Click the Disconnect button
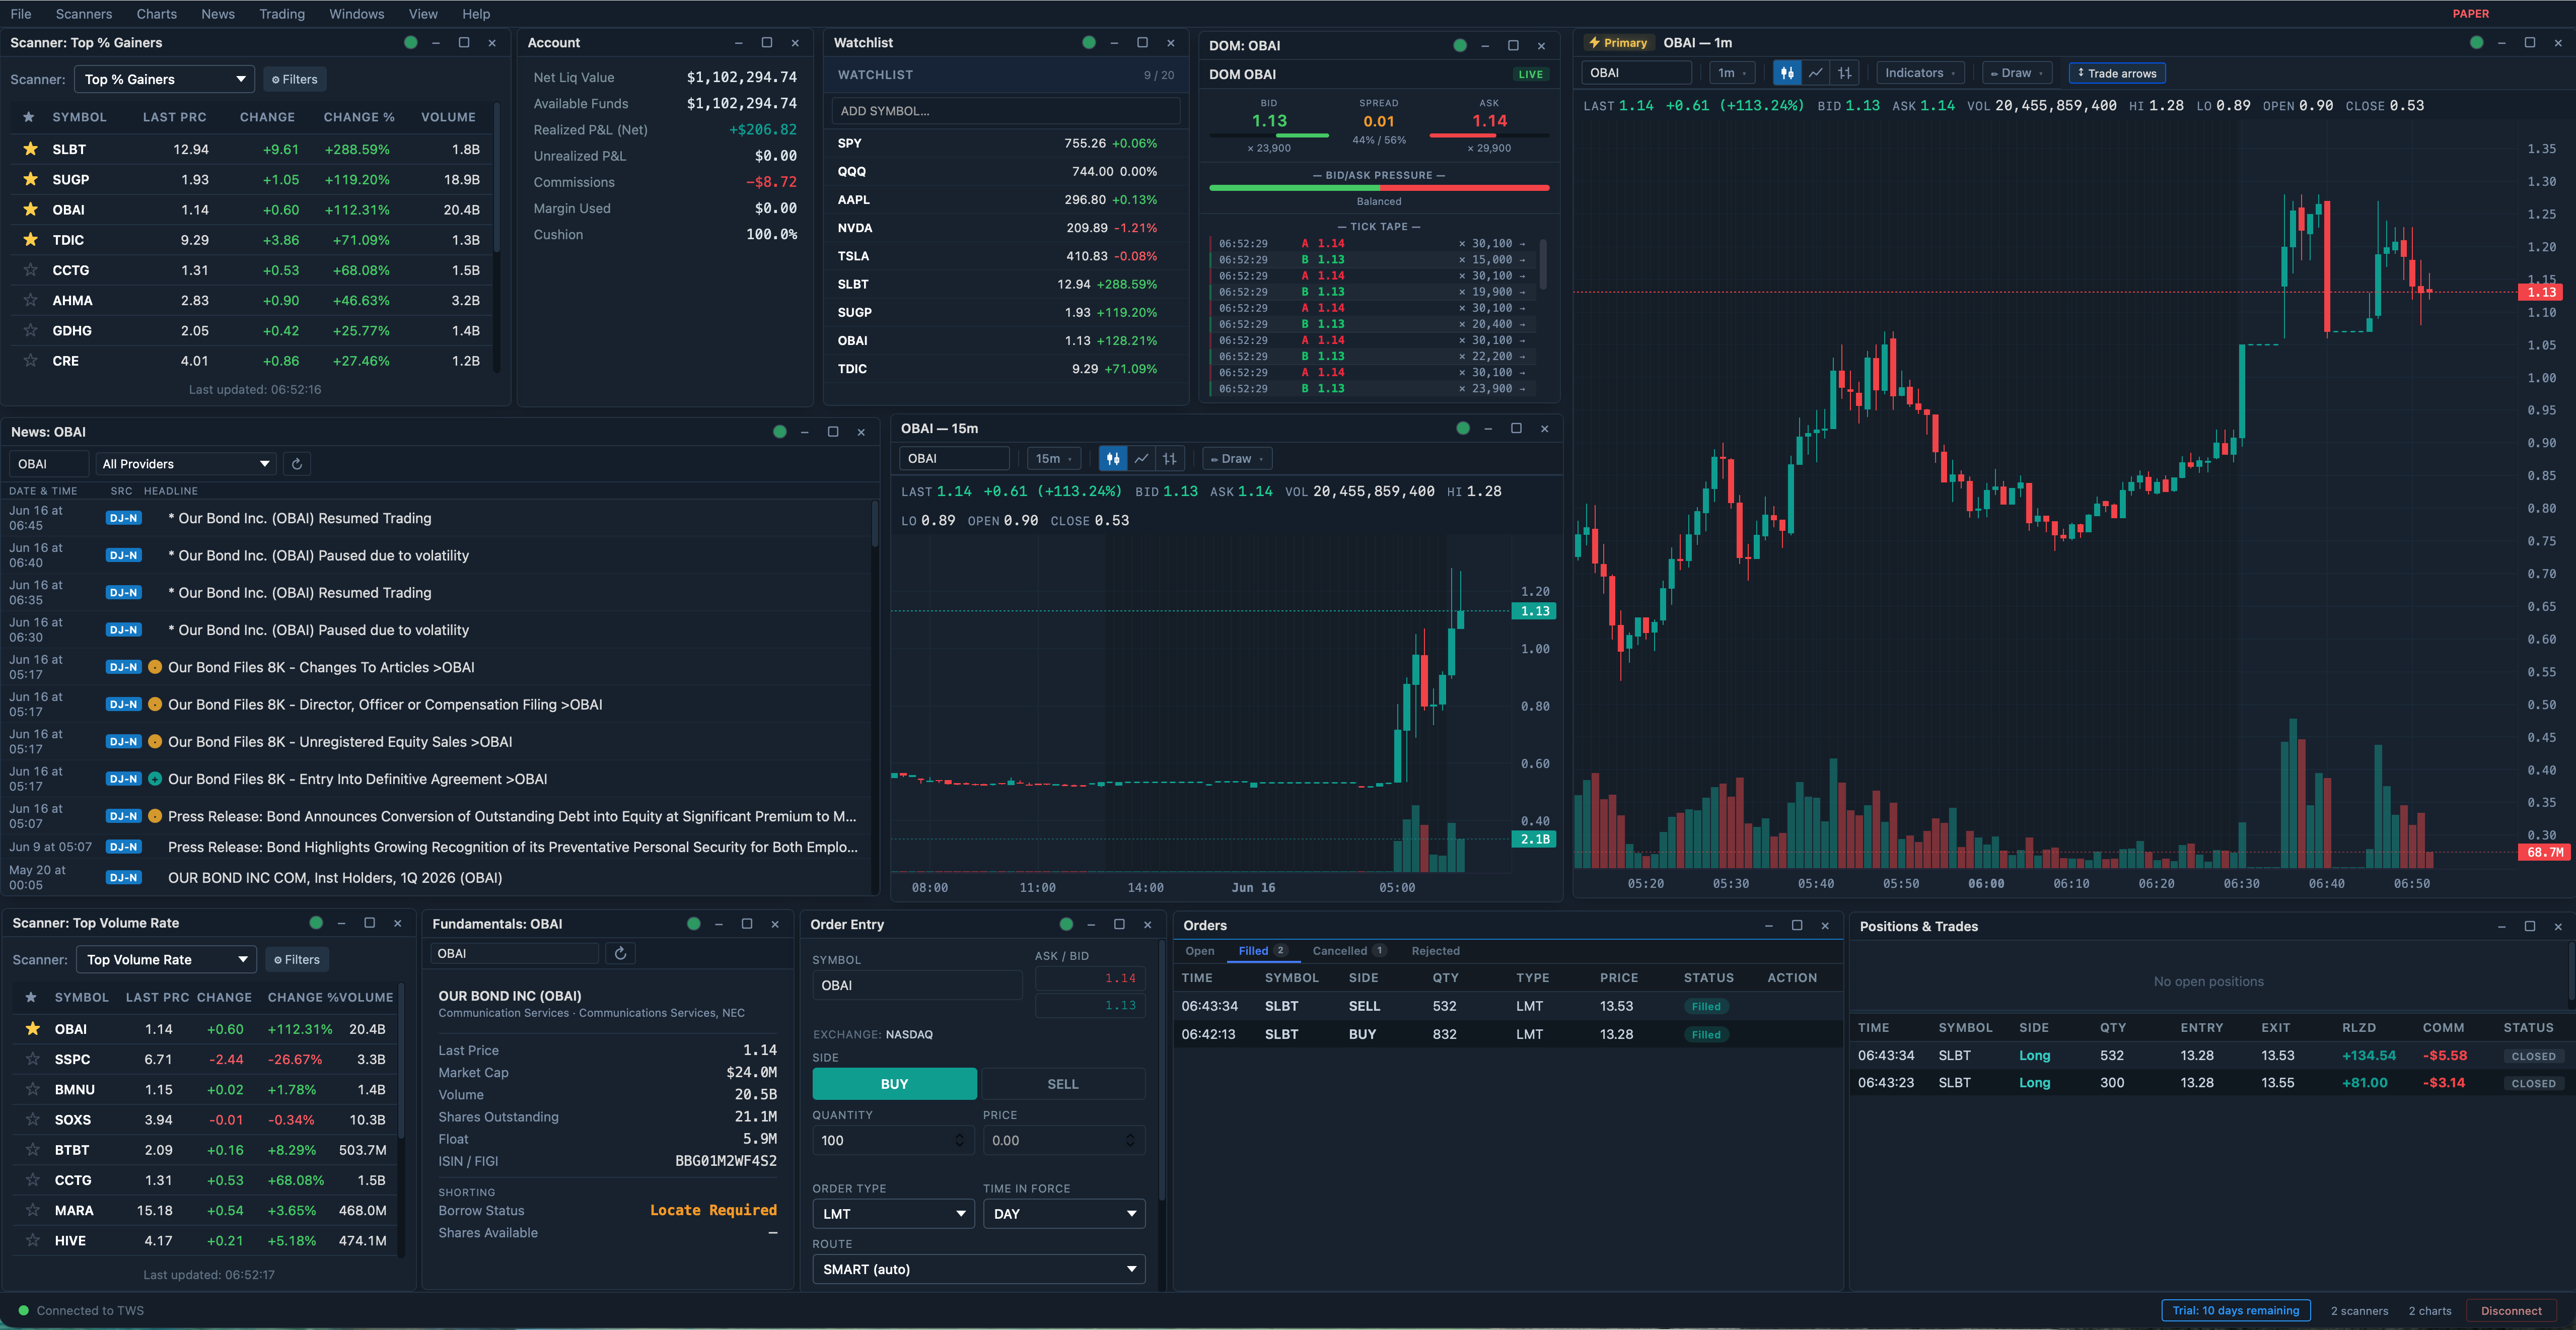The width and height of the screenshot is (2576, 1330). tap(2510, 1311)
